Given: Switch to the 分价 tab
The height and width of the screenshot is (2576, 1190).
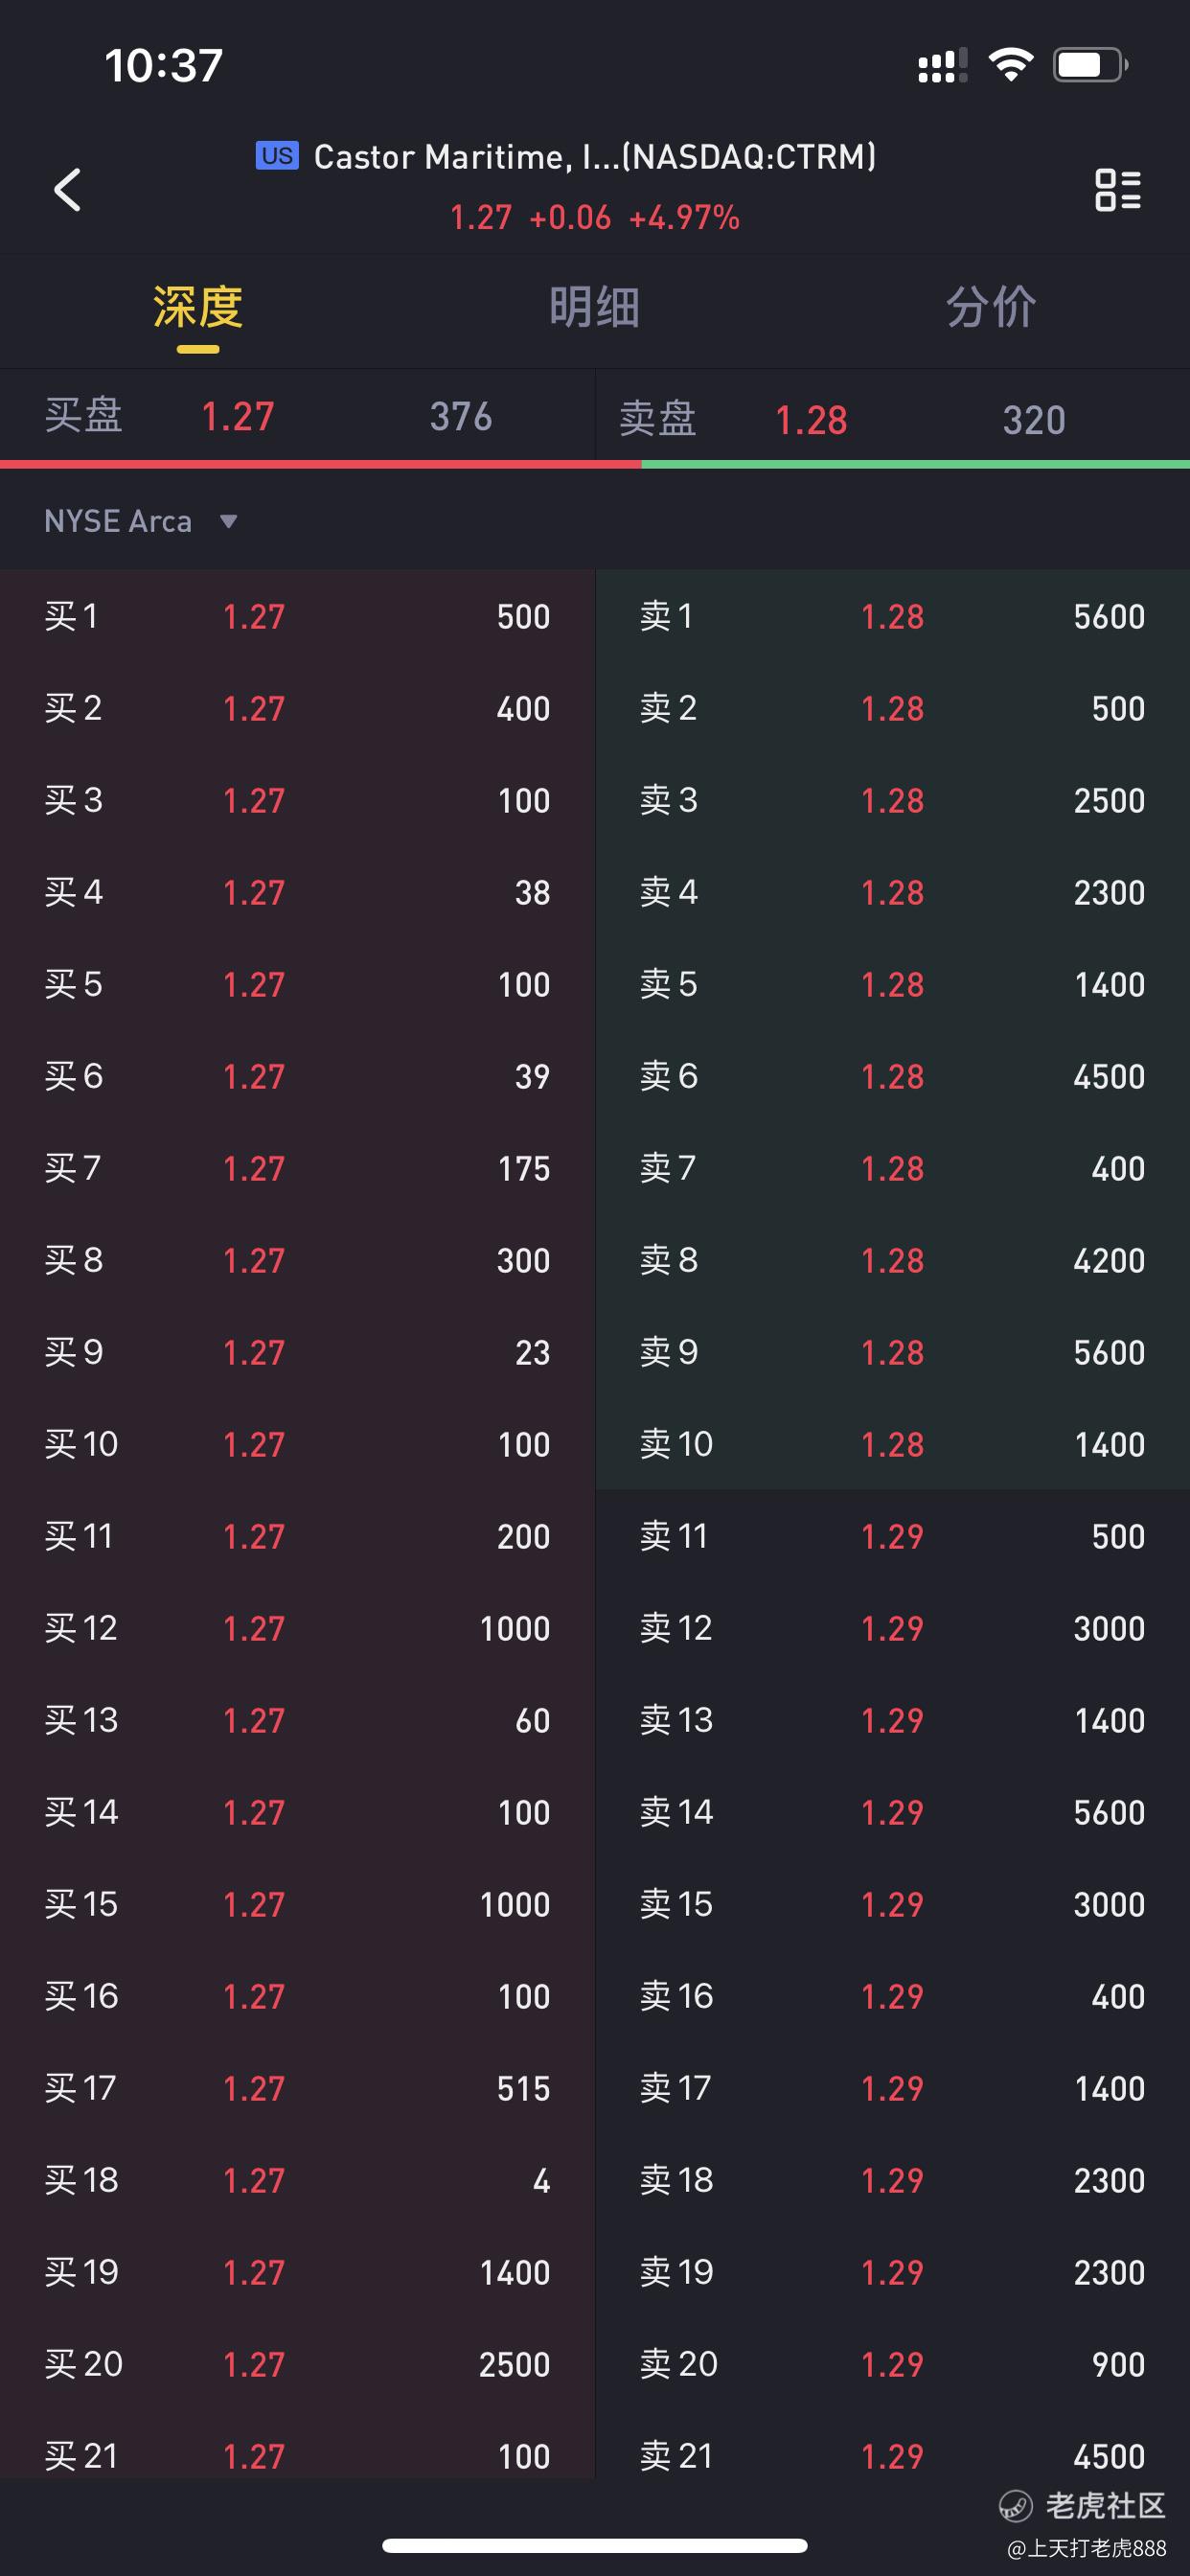Looking at the screenshot, I should (x=991, y=307).
